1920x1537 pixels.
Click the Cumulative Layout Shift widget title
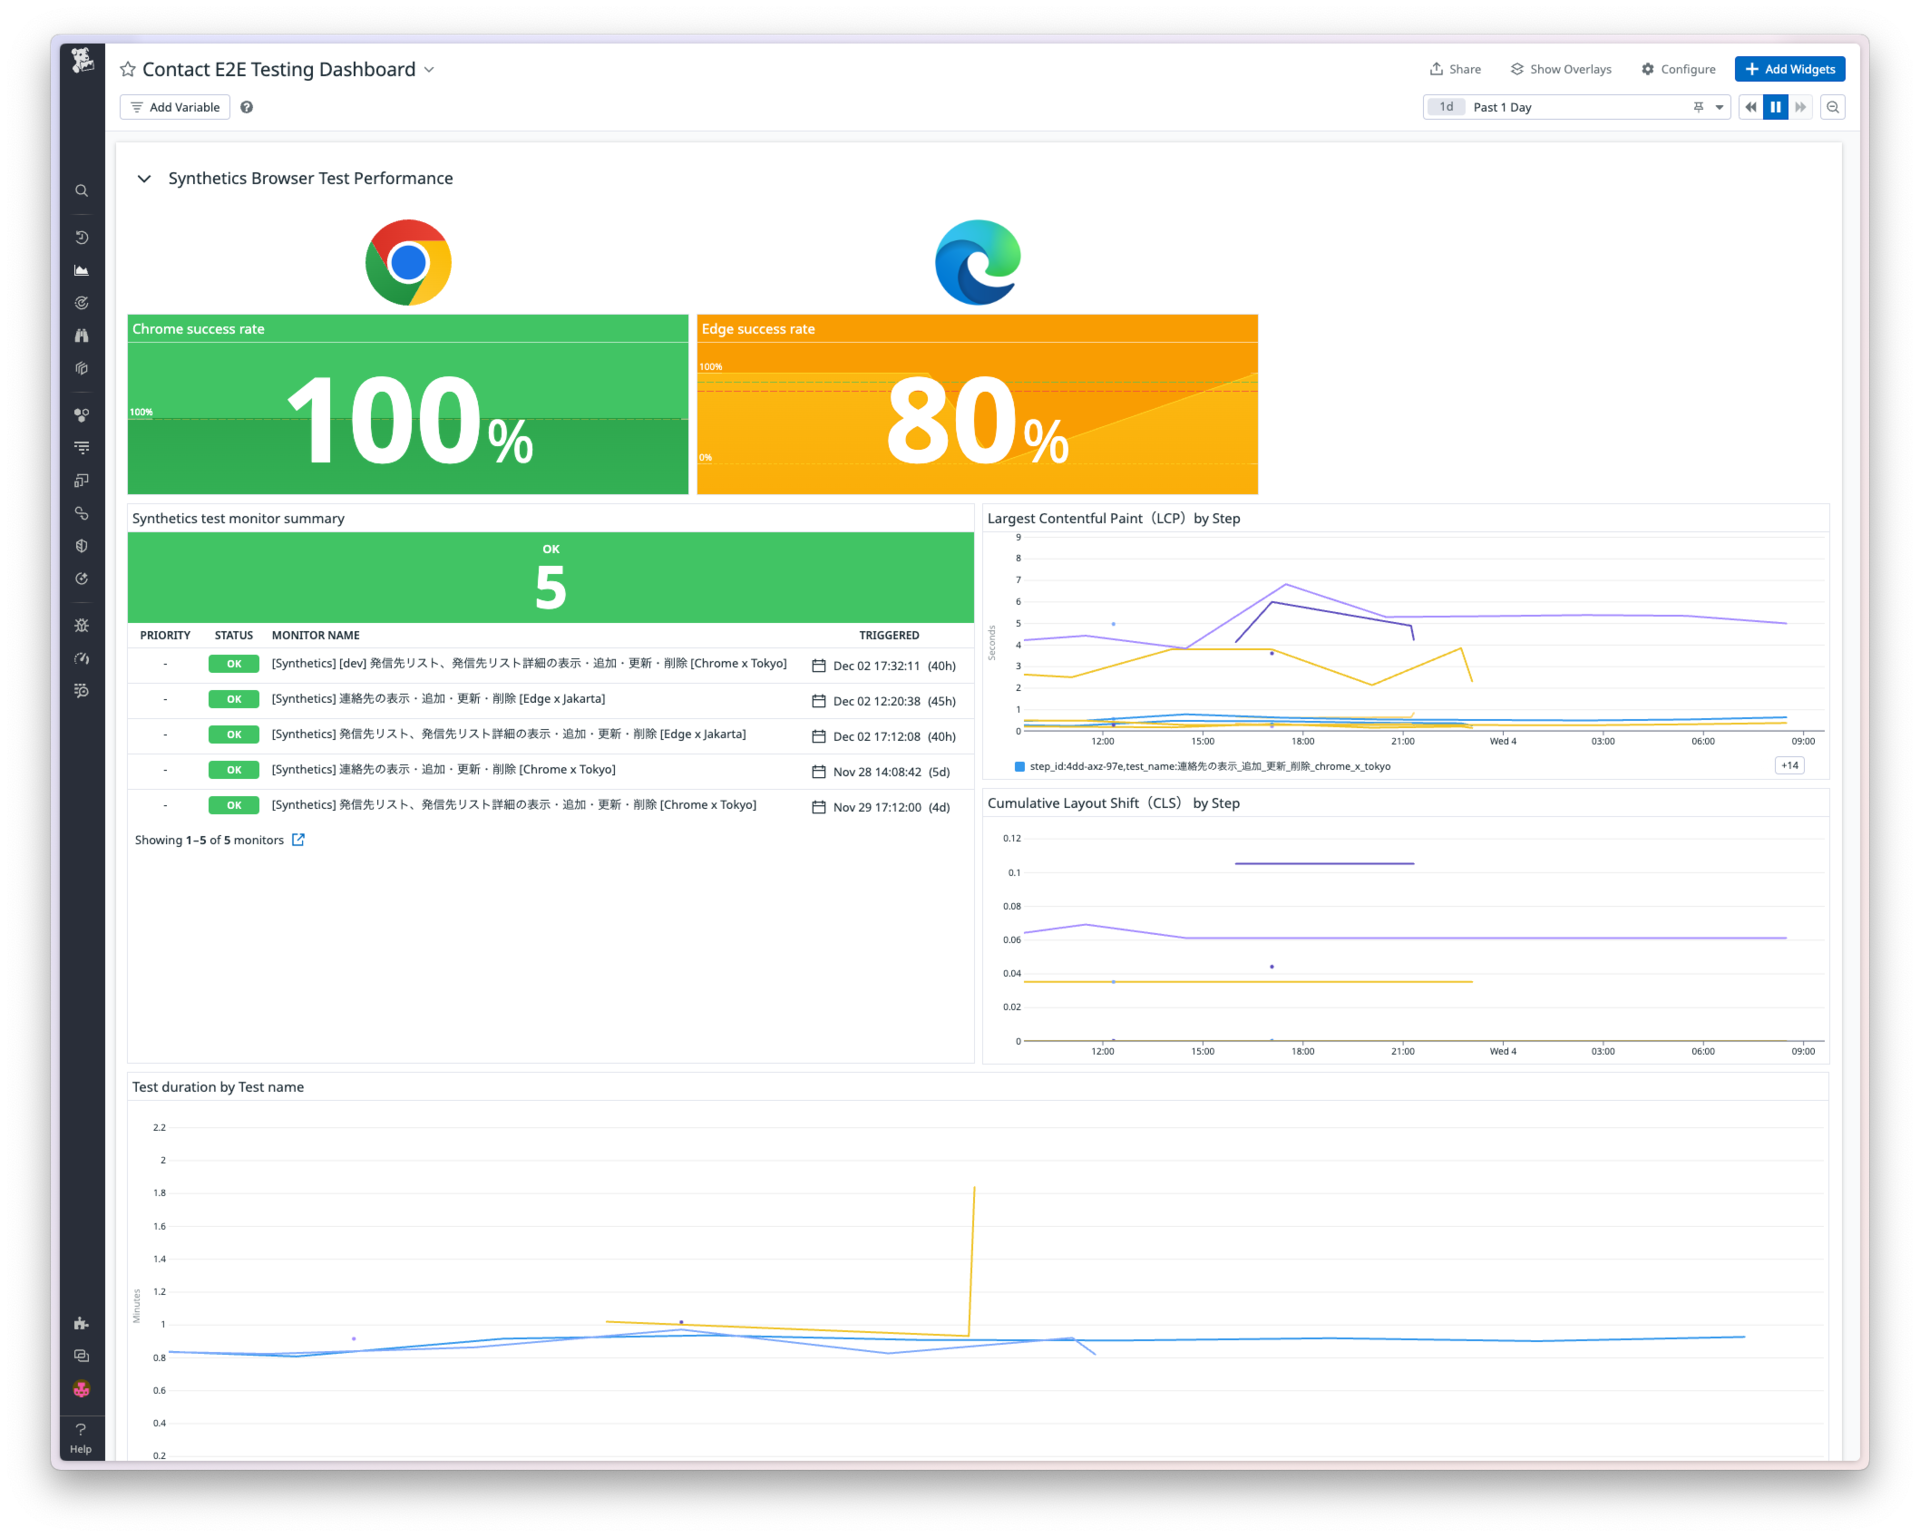(x=1114, y=804)
